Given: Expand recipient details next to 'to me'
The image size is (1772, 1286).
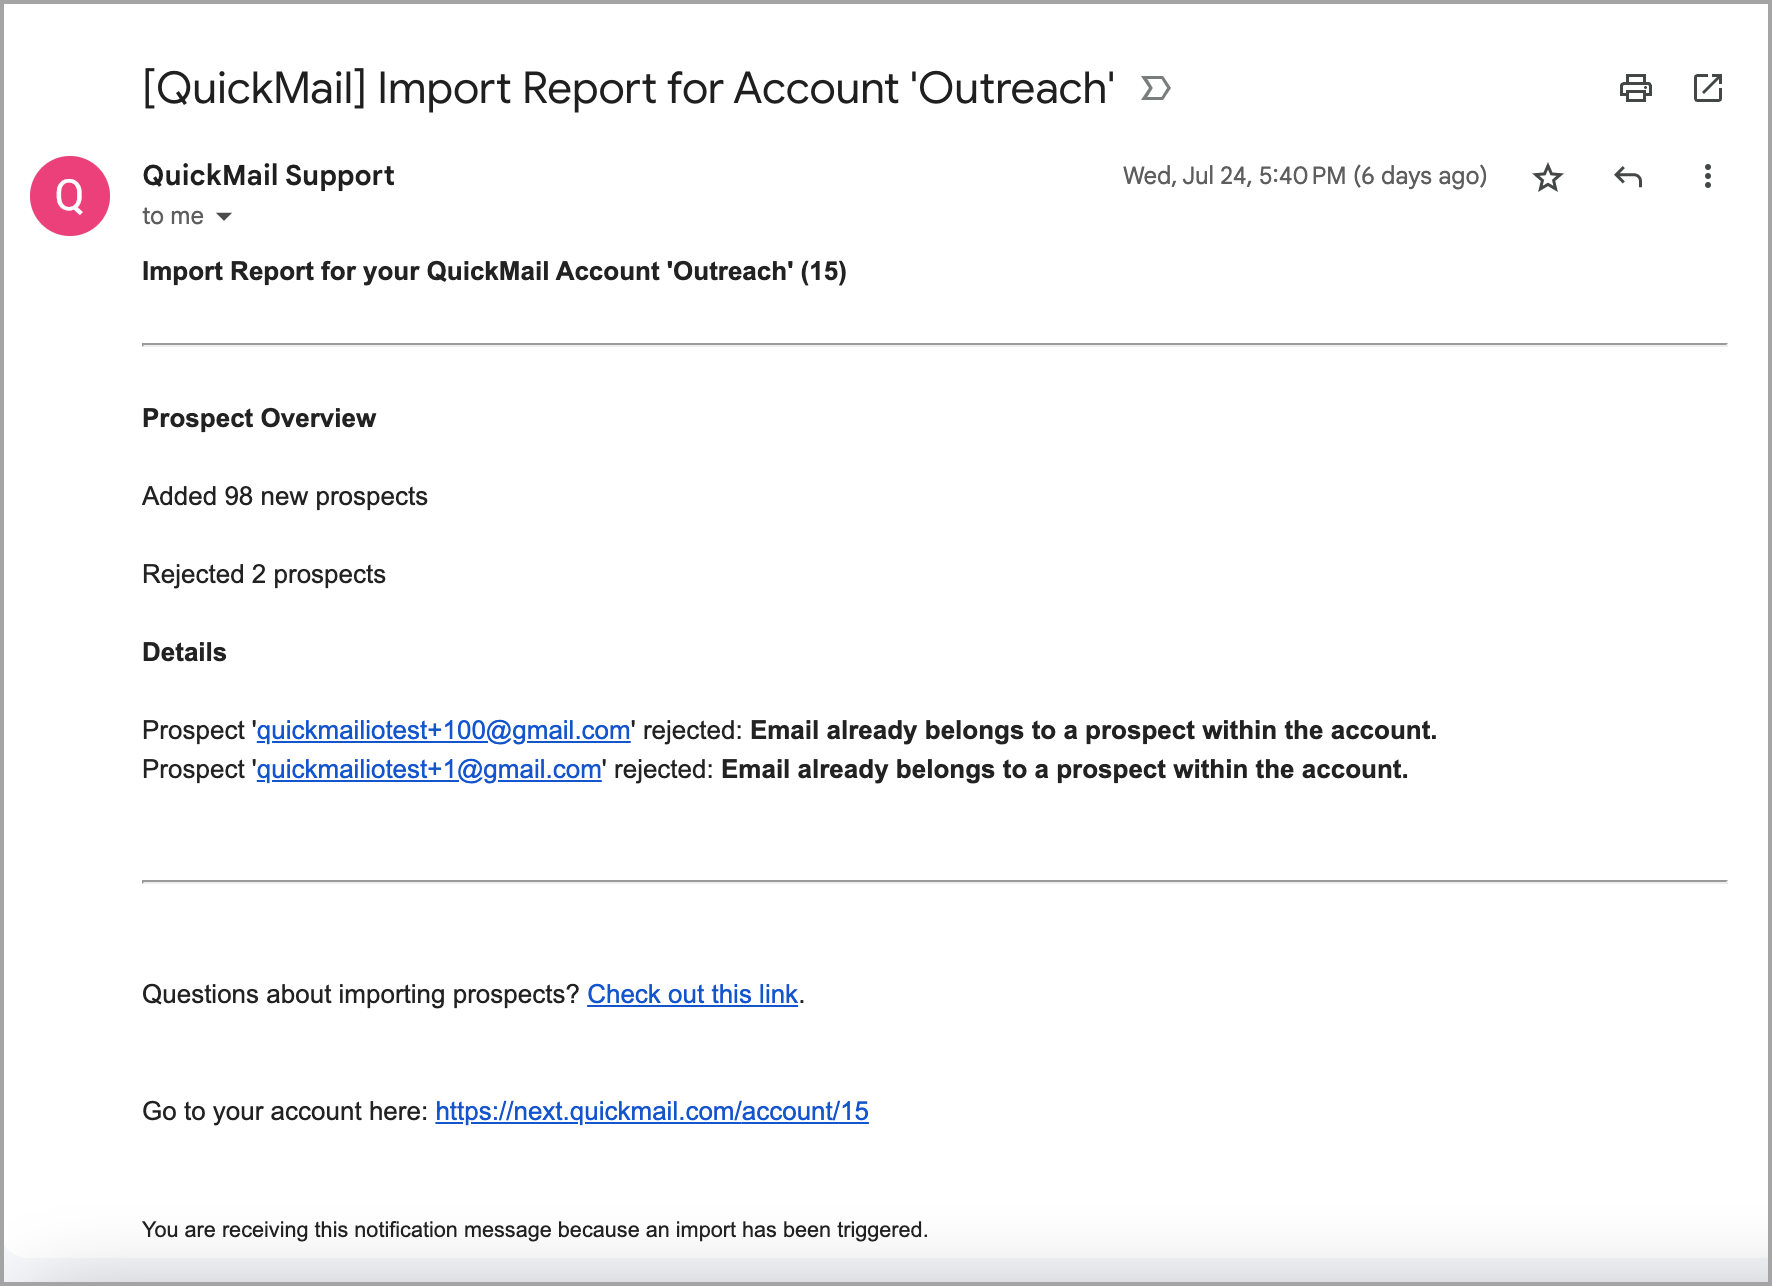Looking at the screenshot, I should tap(224, 217).
